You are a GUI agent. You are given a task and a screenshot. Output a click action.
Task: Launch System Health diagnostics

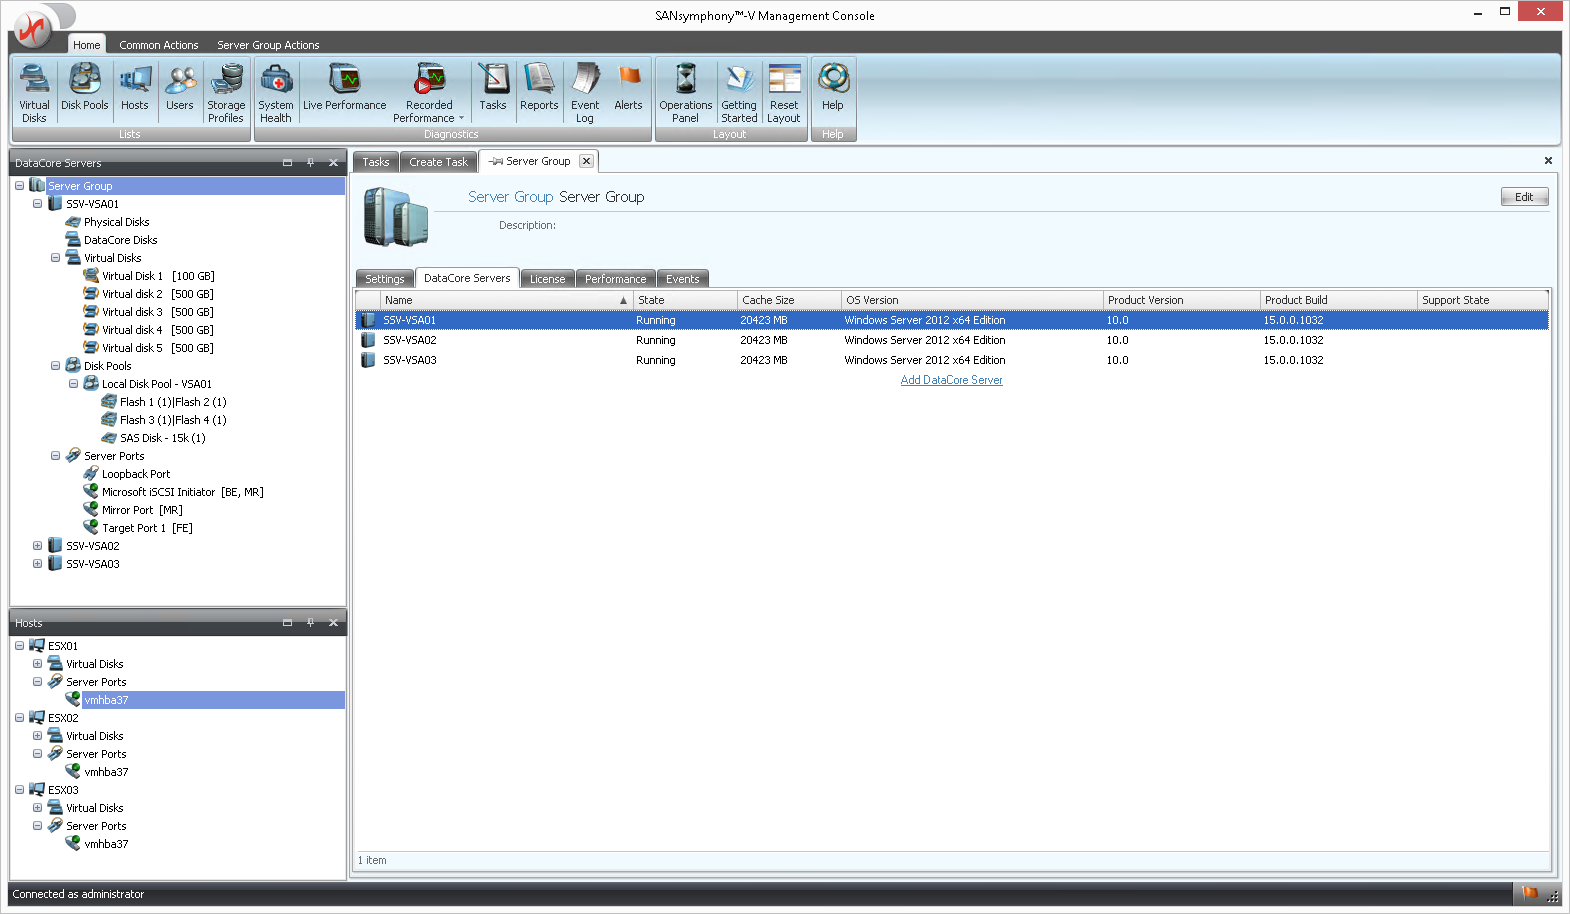[x=276, y=92]
